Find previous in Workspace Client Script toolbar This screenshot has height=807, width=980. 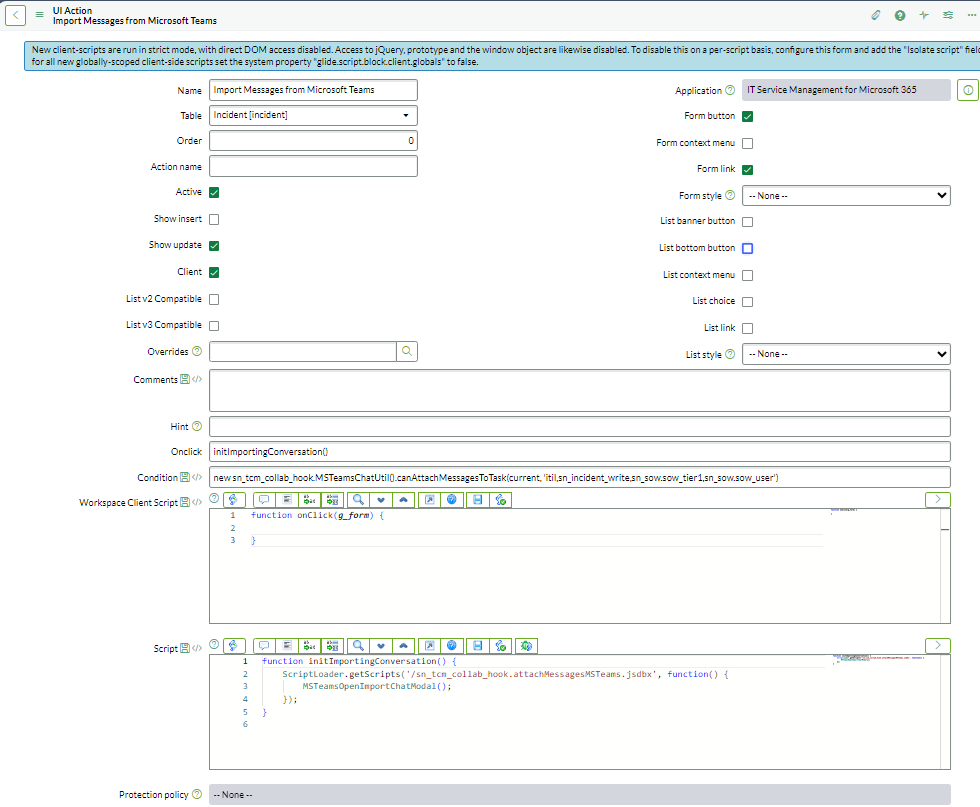(404, 499)
